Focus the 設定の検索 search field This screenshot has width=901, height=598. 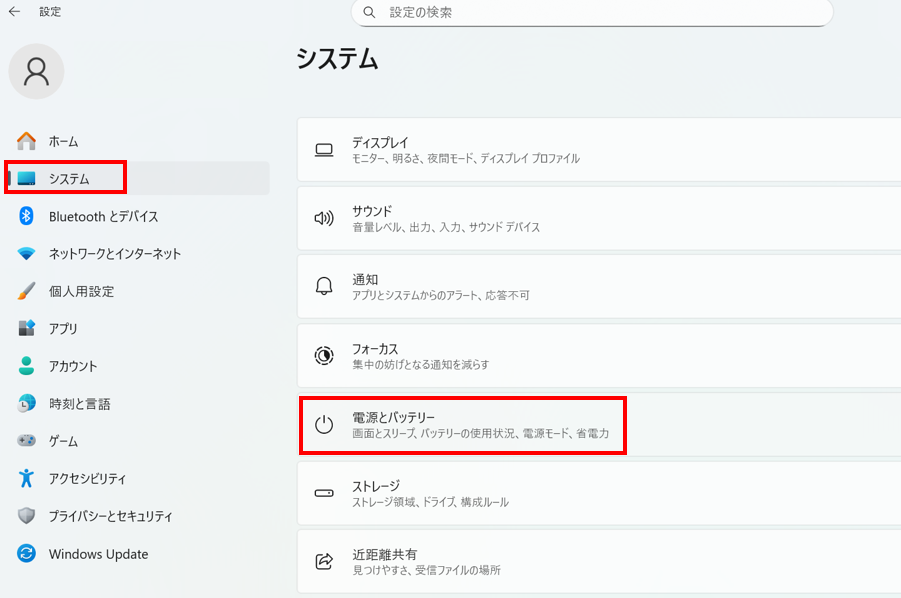600,13
